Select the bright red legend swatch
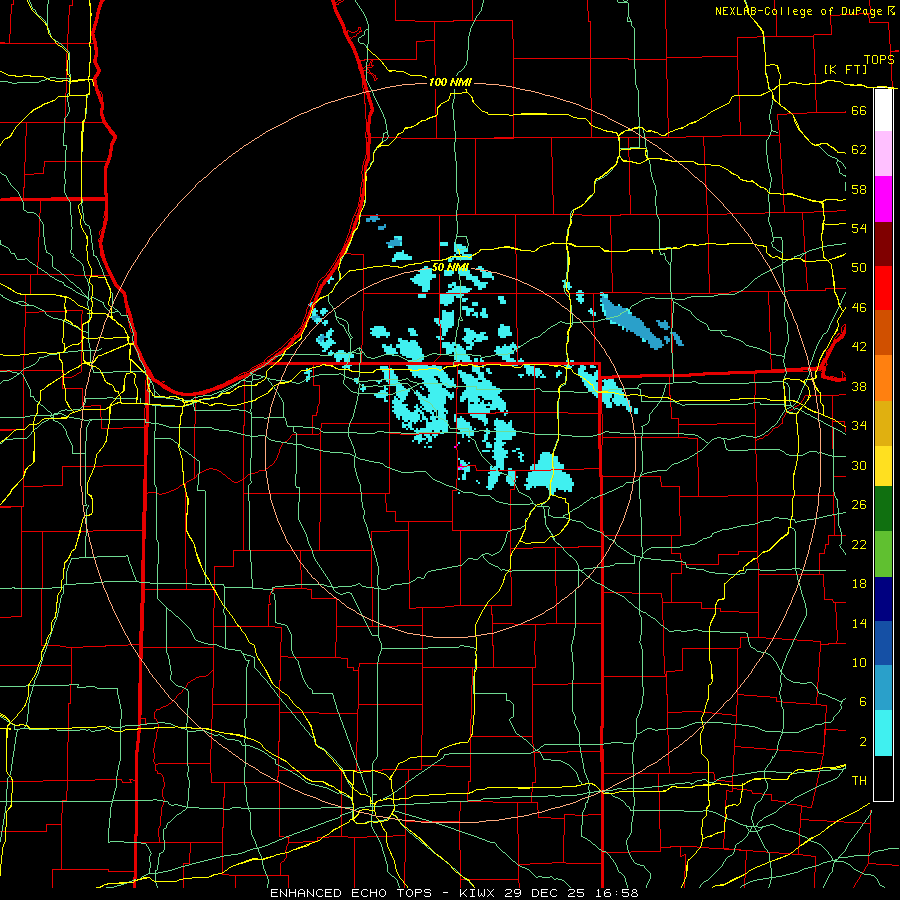The width and height of the screenshot is (900, 900). click(x=883, y=288)
